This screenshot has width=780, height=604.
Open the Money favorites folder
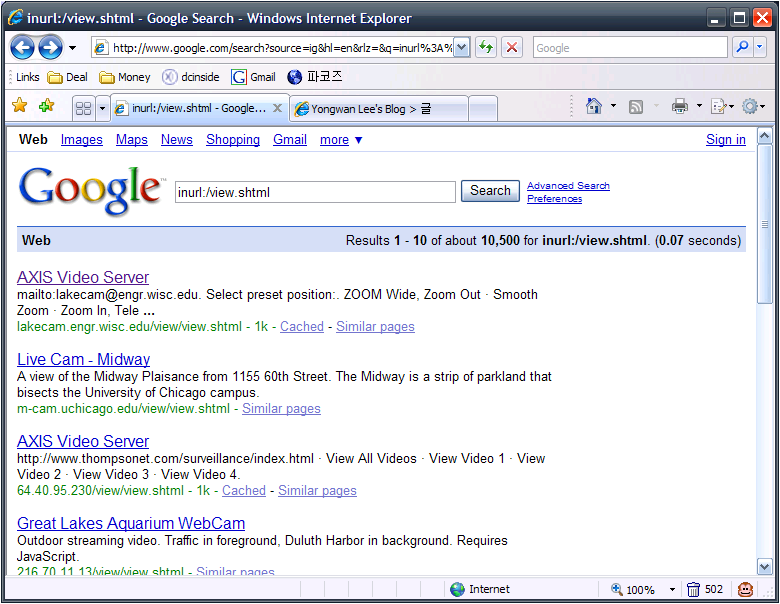point(124,77)
